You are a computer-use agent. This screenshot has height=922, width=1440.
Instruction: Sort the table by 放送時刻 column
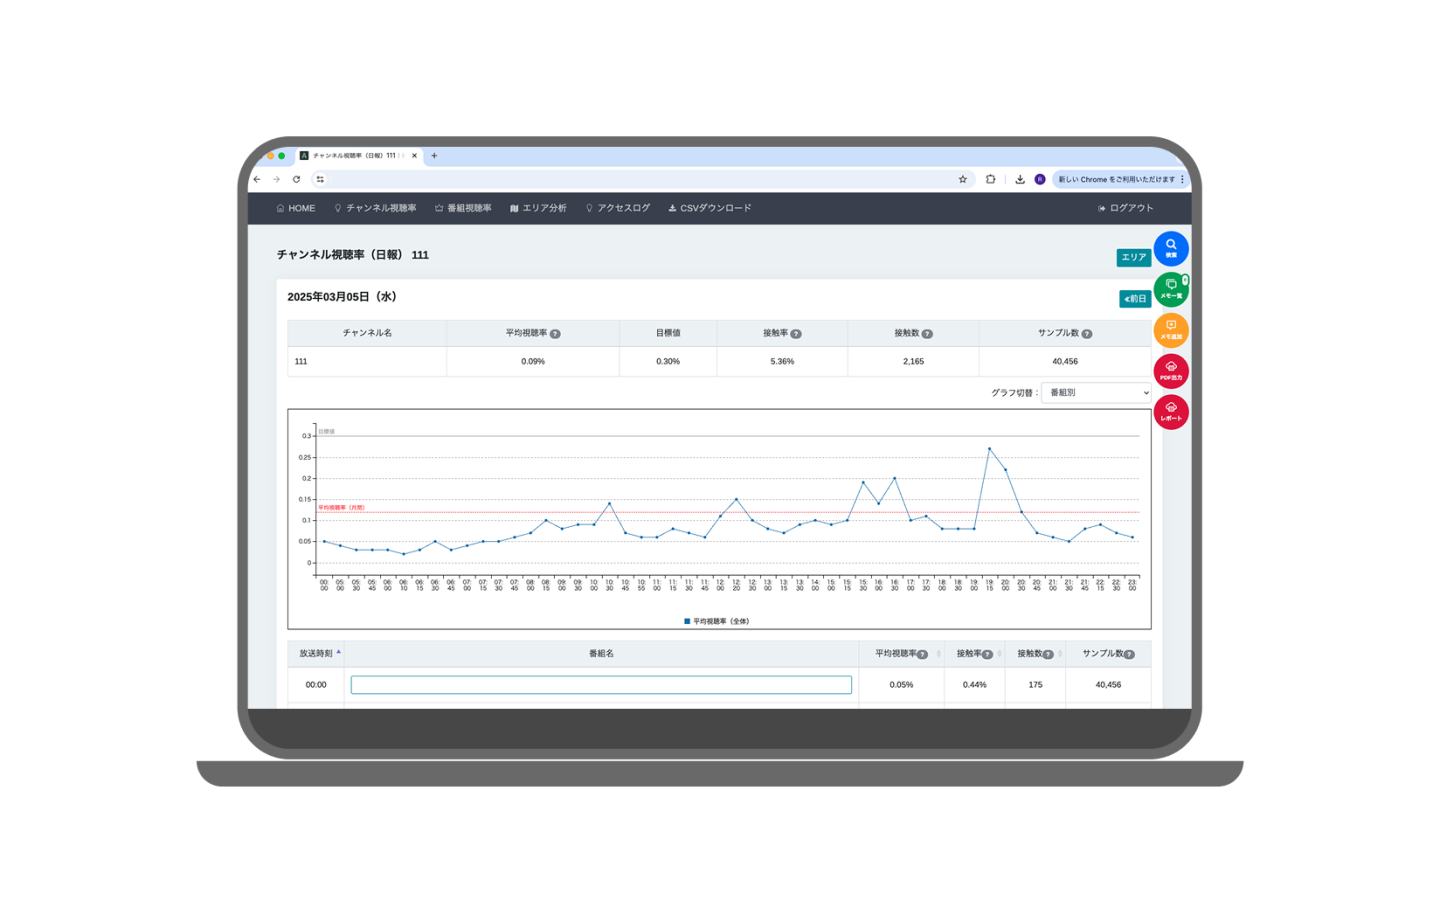(x=316, y=654)
